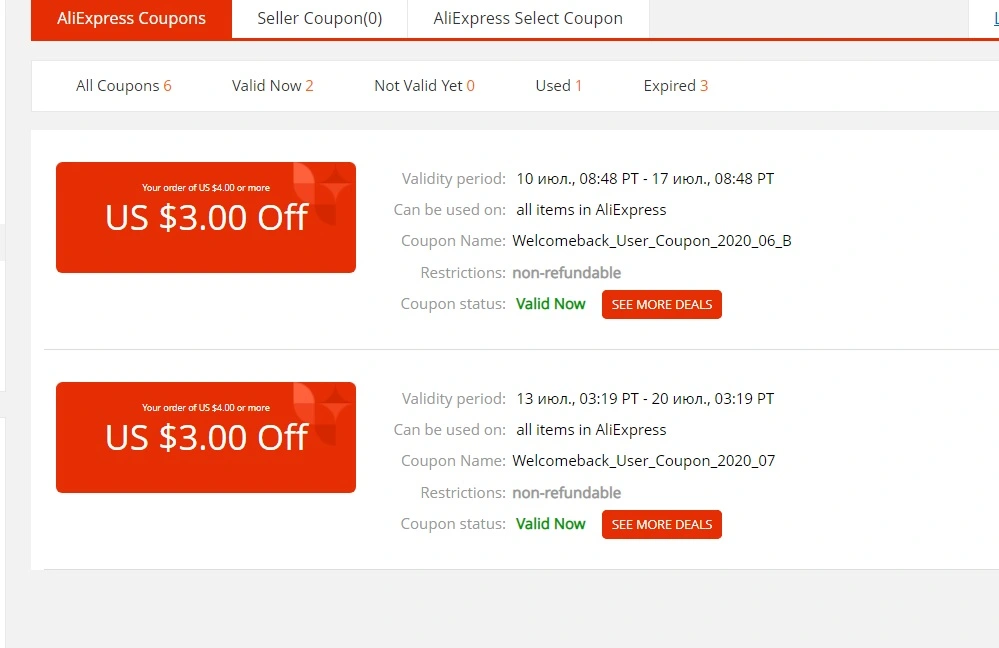Click the partially visible link at top right
999x648 pixels.
click(996, 19)
